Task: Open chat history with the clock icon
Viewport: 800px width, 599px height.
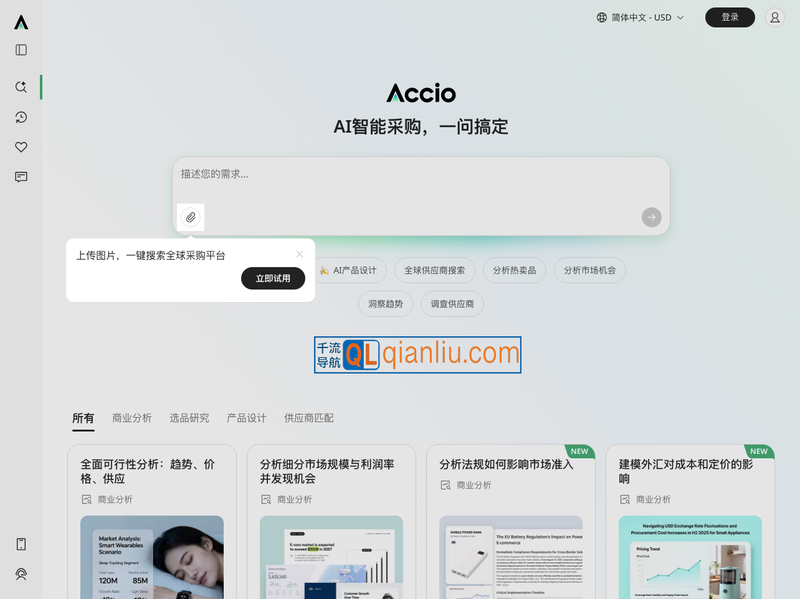Action: point(20,117)
